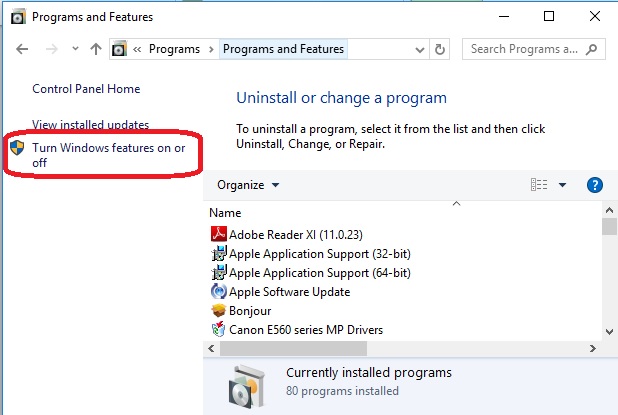This screenshot has width=618, height=415.
Task: Open the Organize dropdown menu
Action: pyautogui.click(x=248, y=185)
